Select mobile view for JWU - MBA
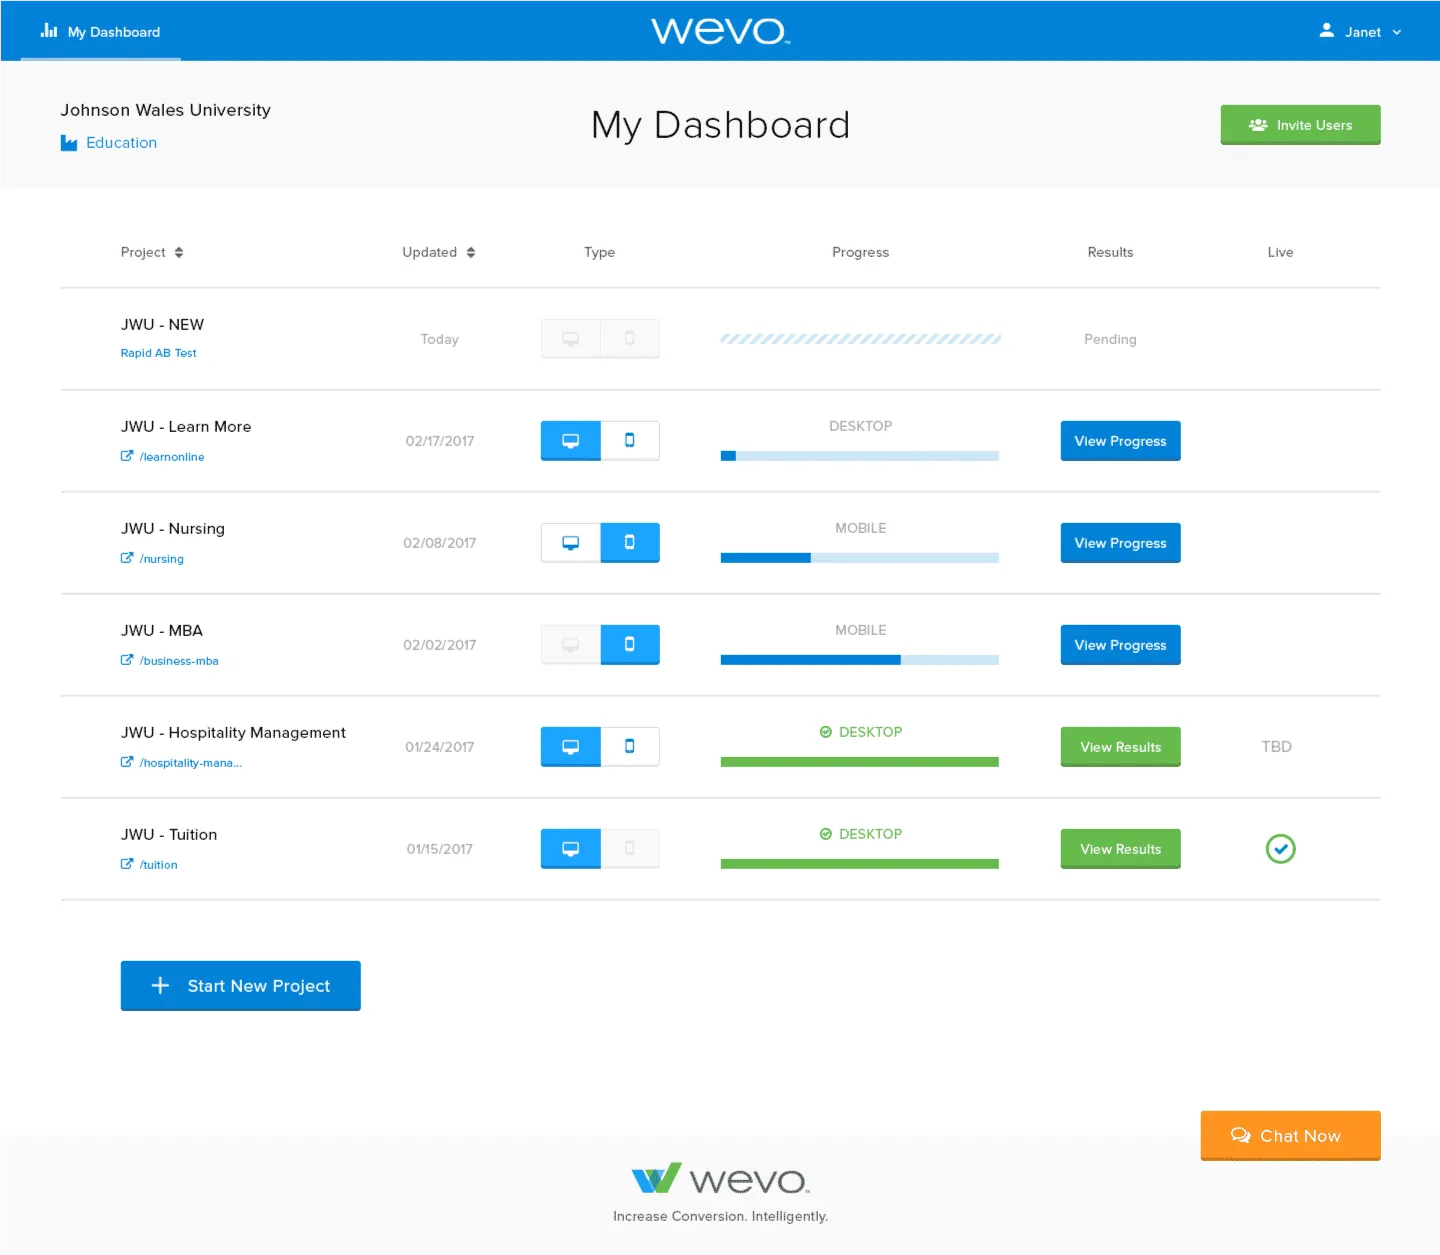Image resolution: width=1440 pixels, height=1255 pixels. click(x=630, y=645)
